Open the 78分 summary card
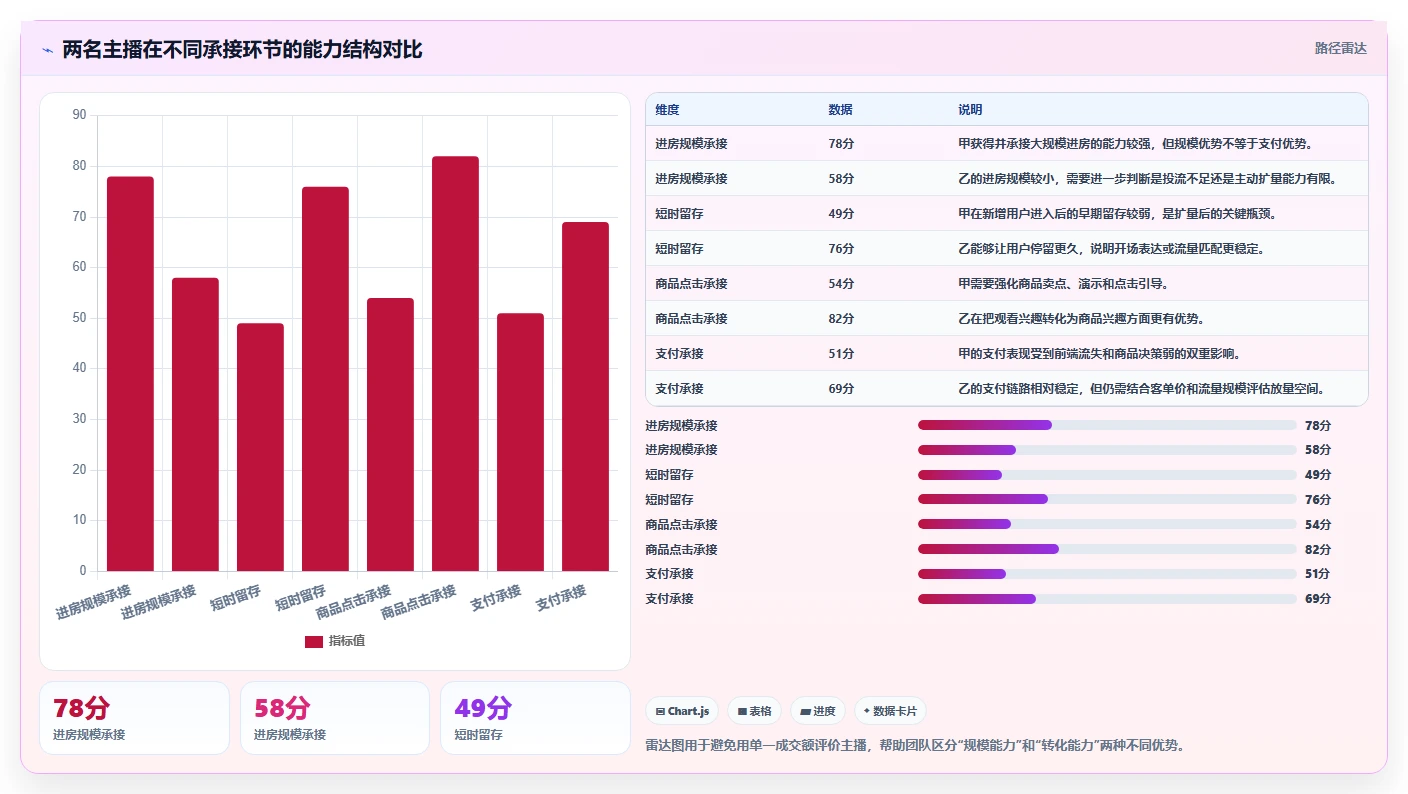Viewport: 1408px width, 794px height. coord(134,718)
